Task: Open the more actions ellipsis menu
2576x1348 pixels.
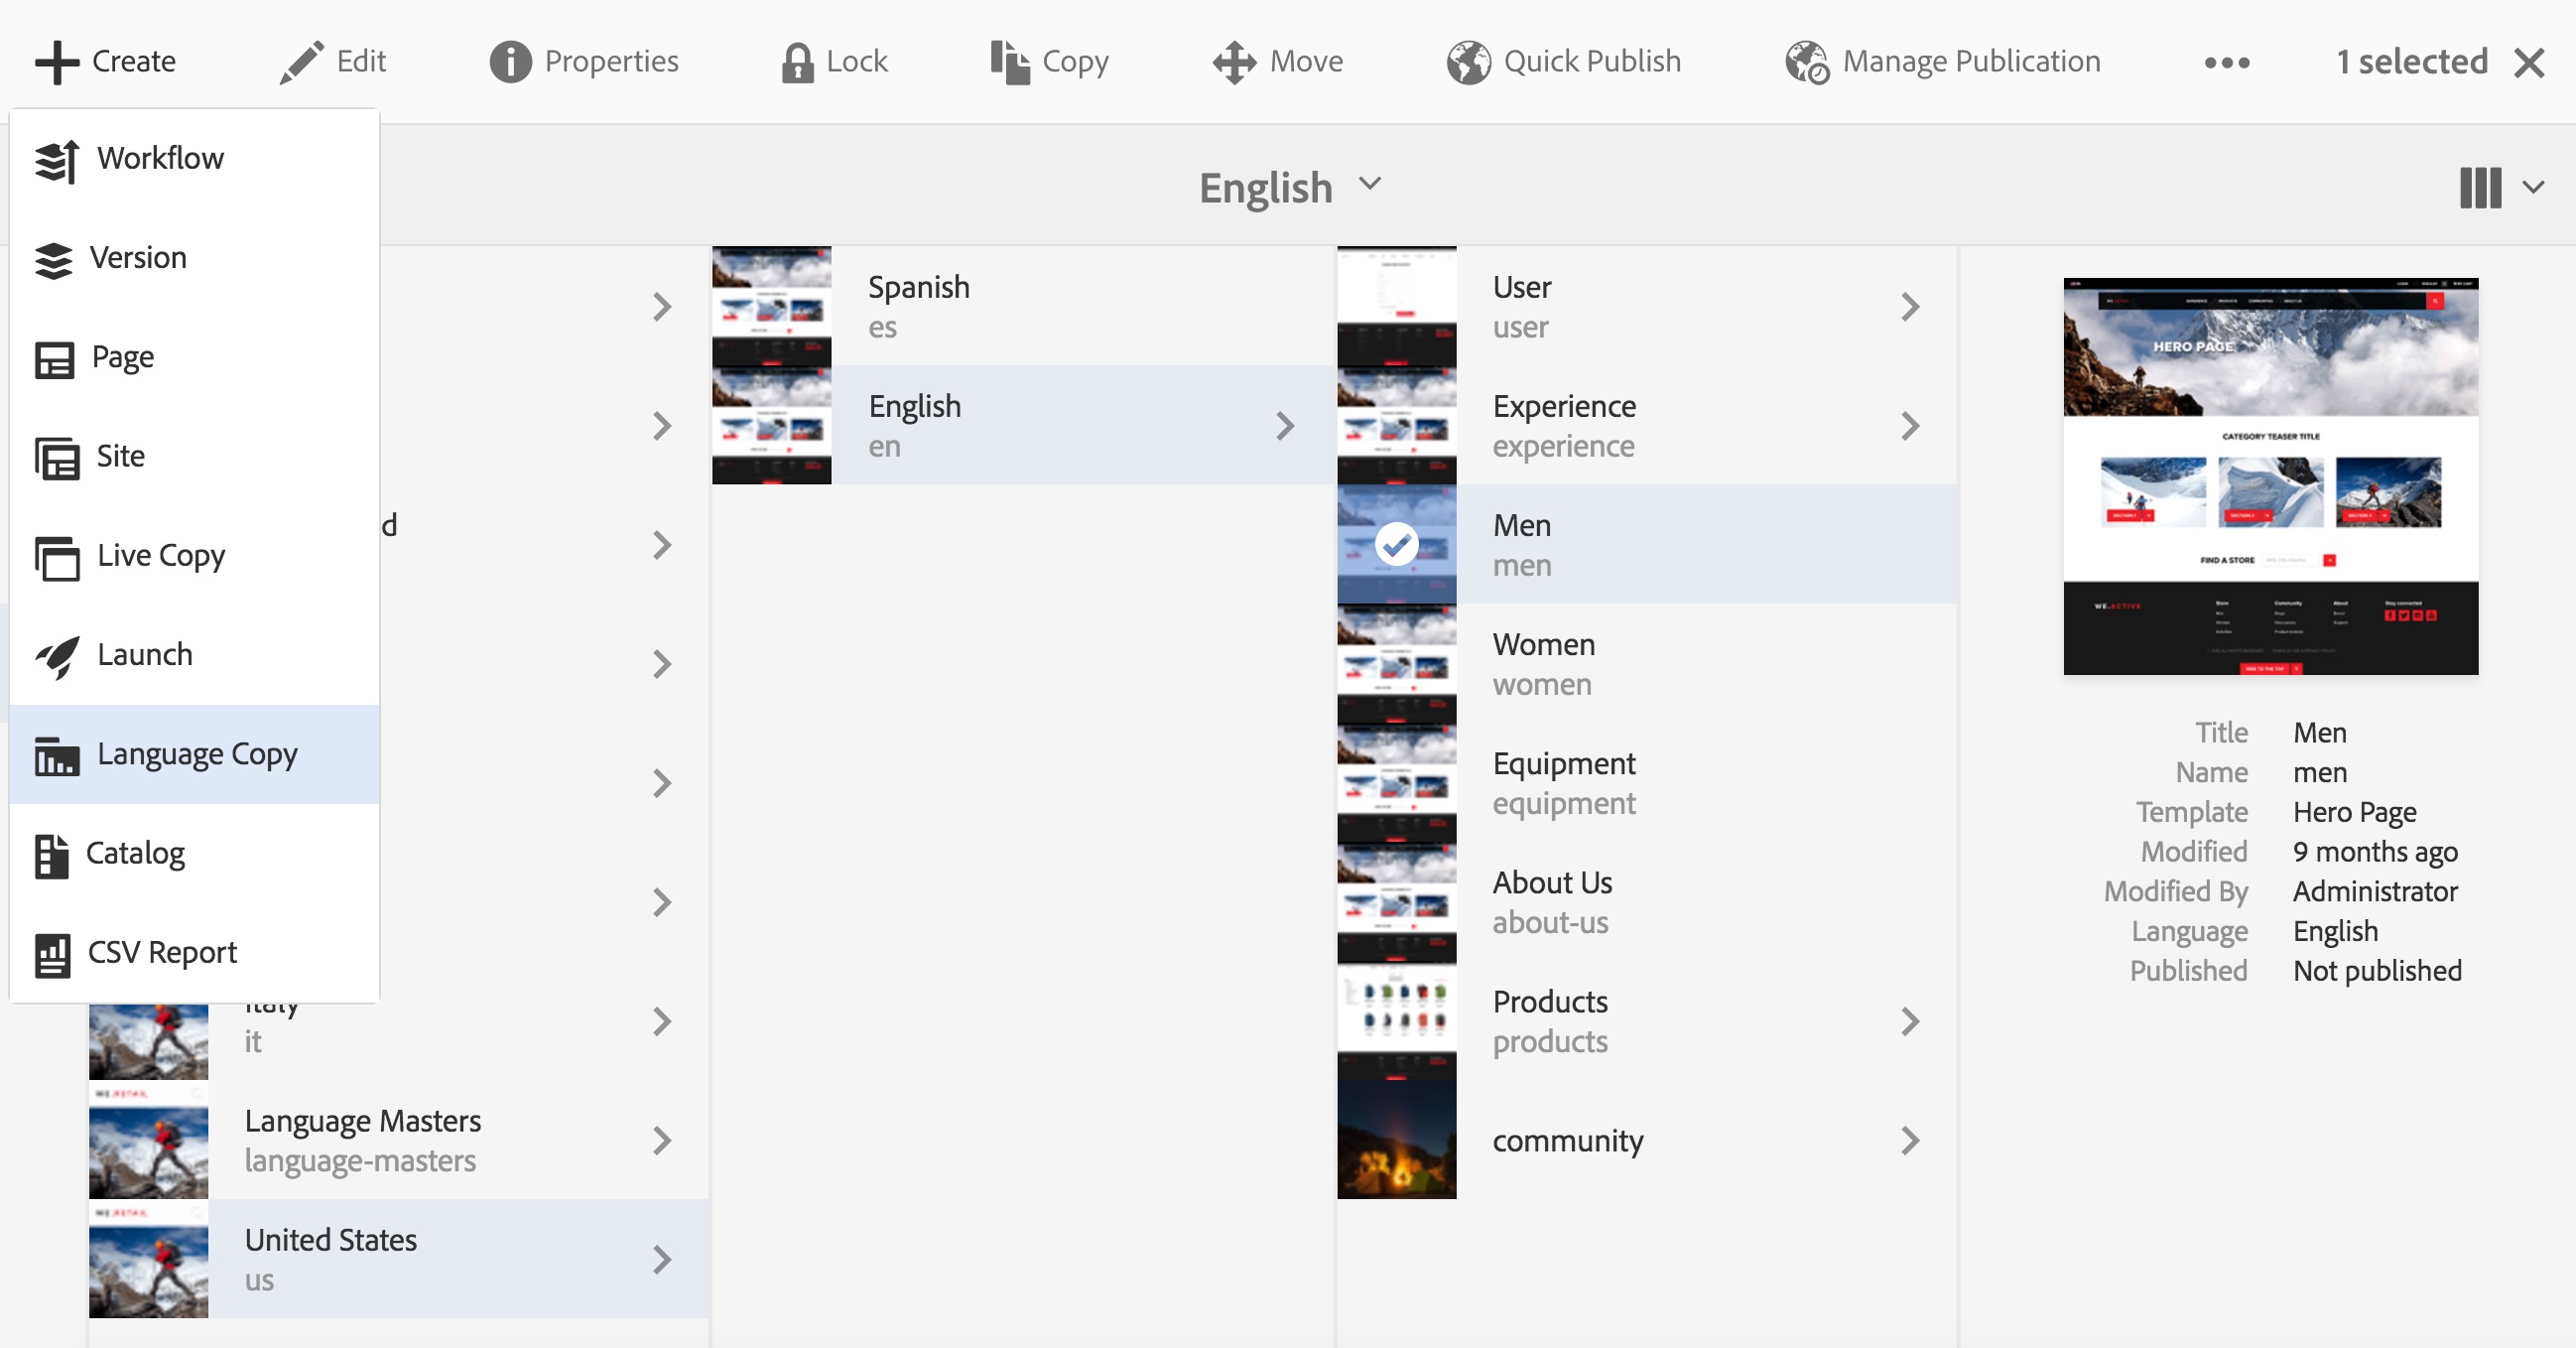Action: pyautogui.click(x=2226, y=63)
